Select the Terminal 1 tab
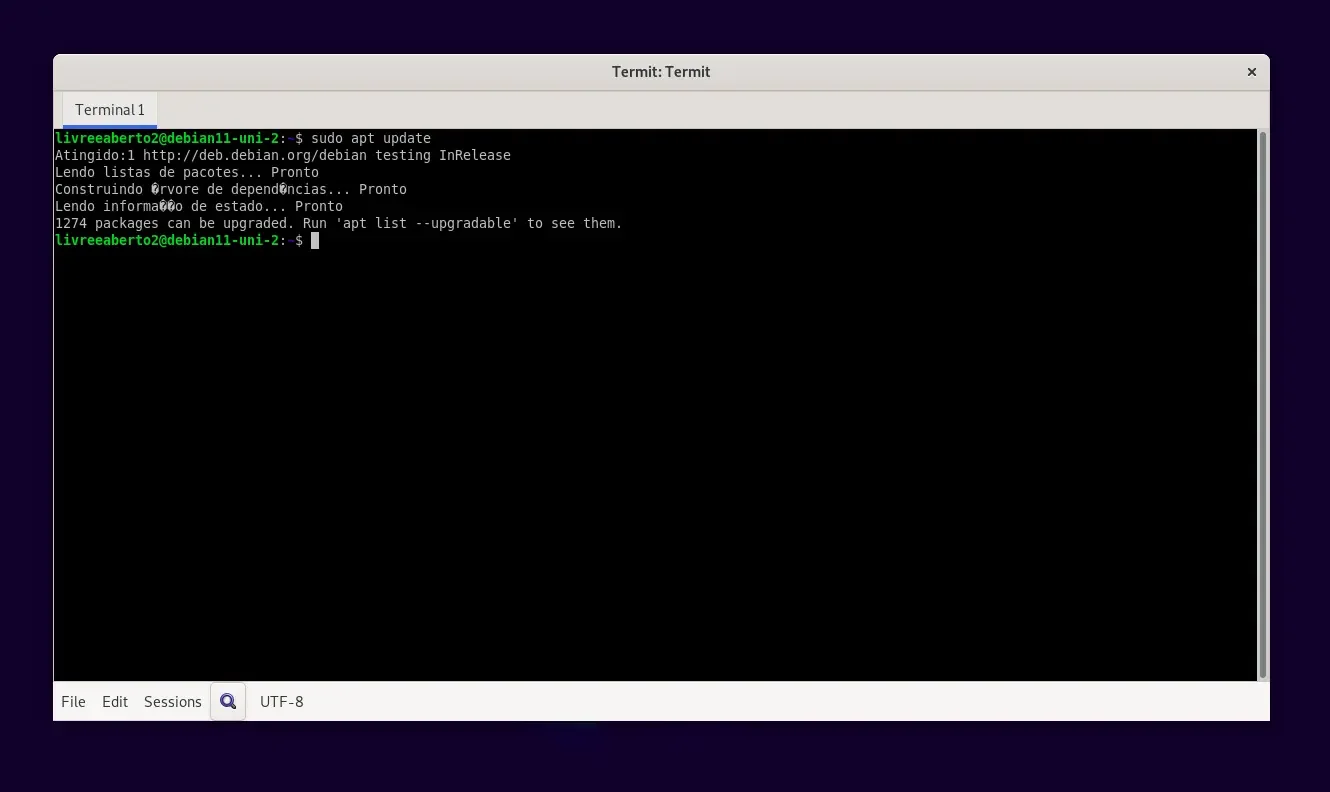This screenshot has height=792, width=1330. coord(110,110)
